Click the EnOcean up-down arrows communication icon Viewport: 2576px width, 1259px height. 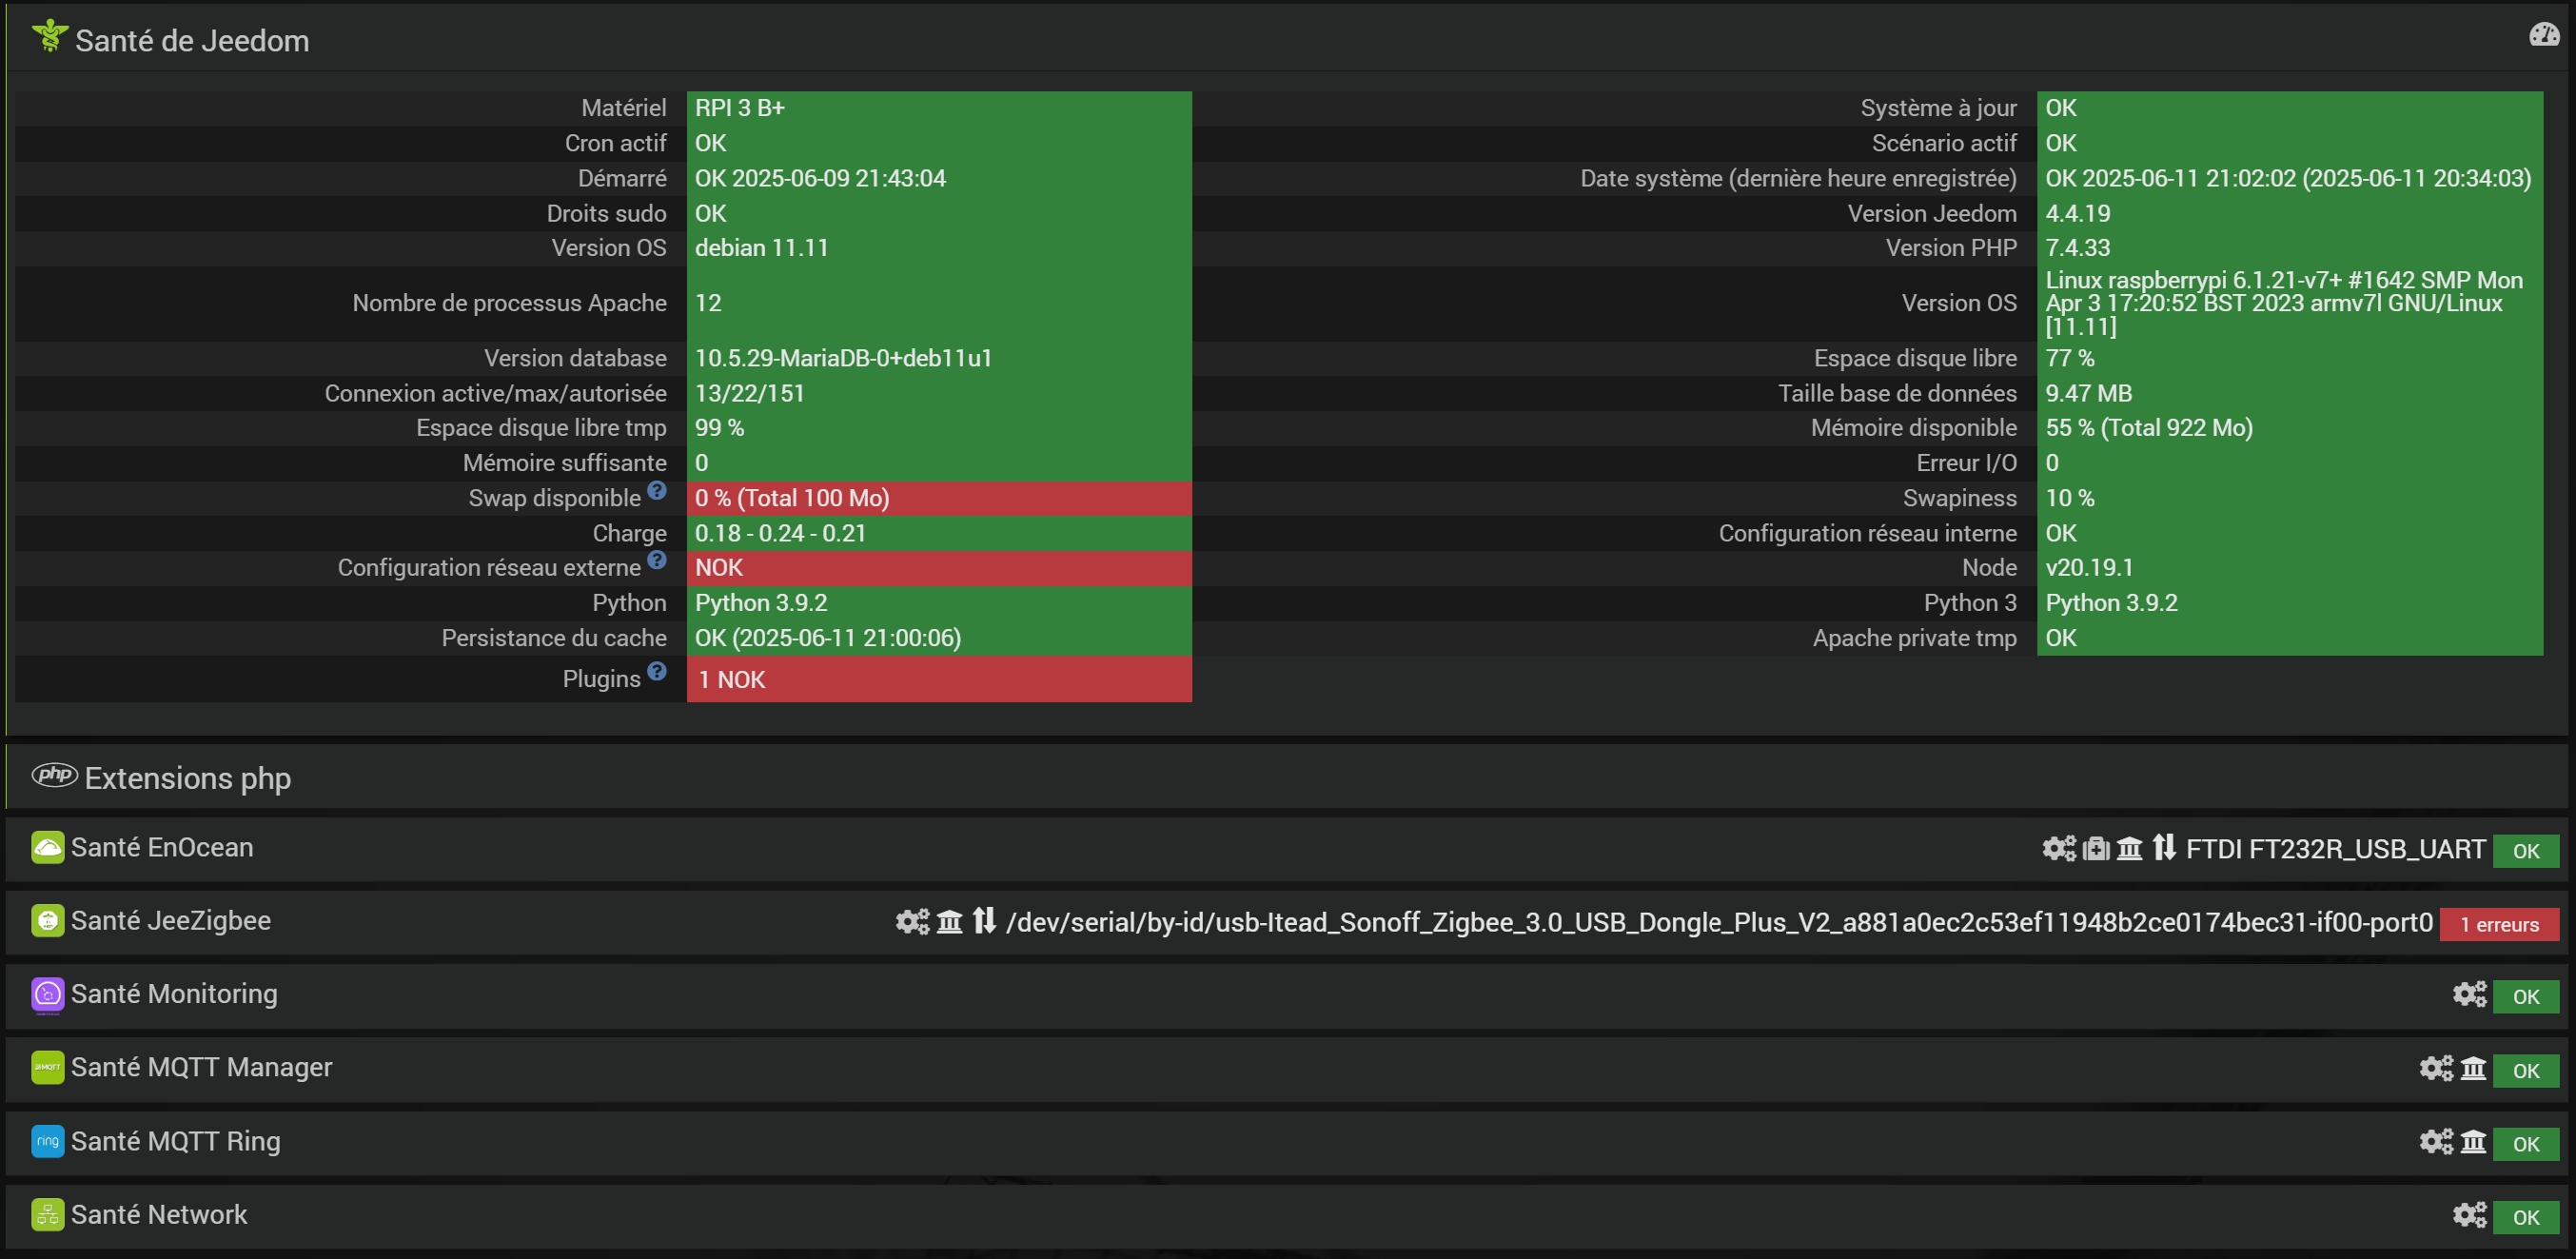(2164, 848)
